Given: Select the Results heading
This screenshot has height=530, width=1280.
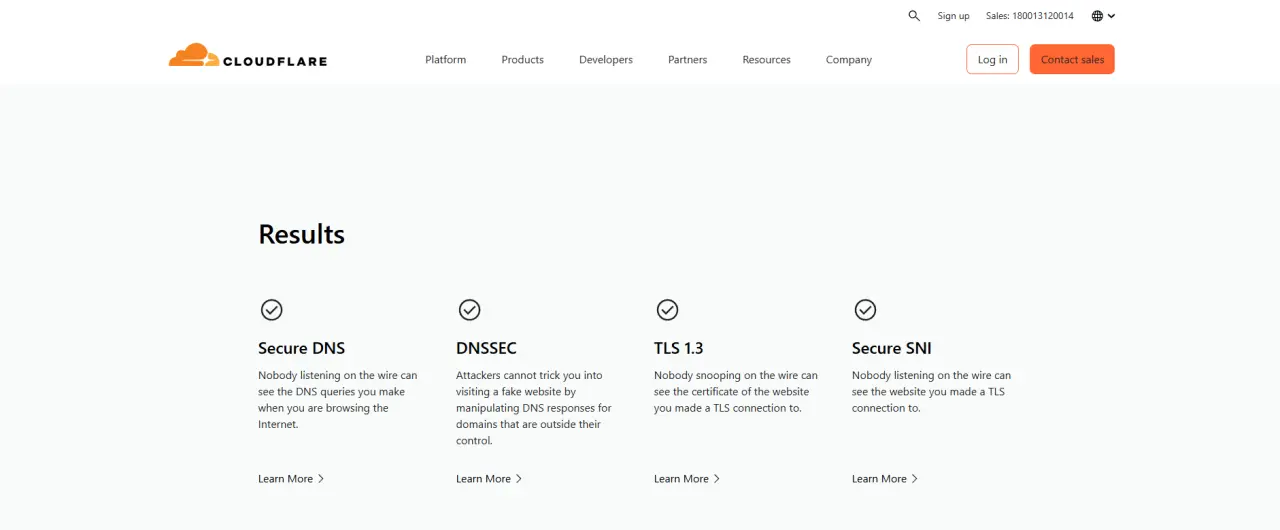Looking at the screenshot, I should [x=301, y=234].
